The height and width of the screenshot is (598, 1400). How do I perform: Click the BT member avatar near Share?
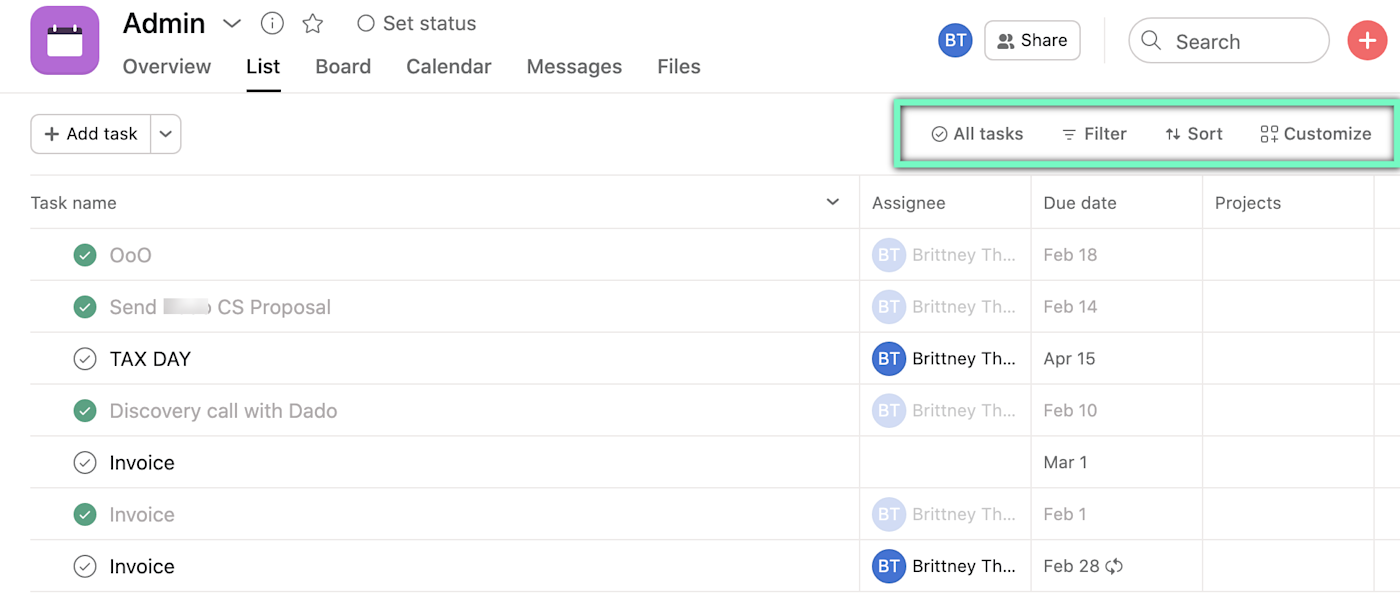click(x=955, y=40)
